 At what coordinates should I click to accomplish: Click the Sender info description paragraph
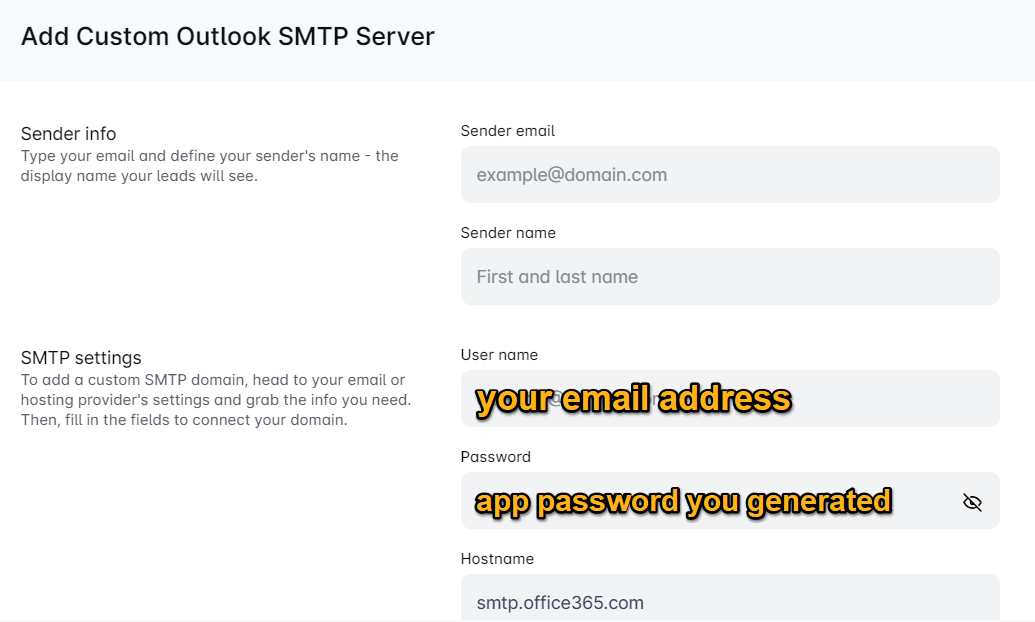(210, 167)
